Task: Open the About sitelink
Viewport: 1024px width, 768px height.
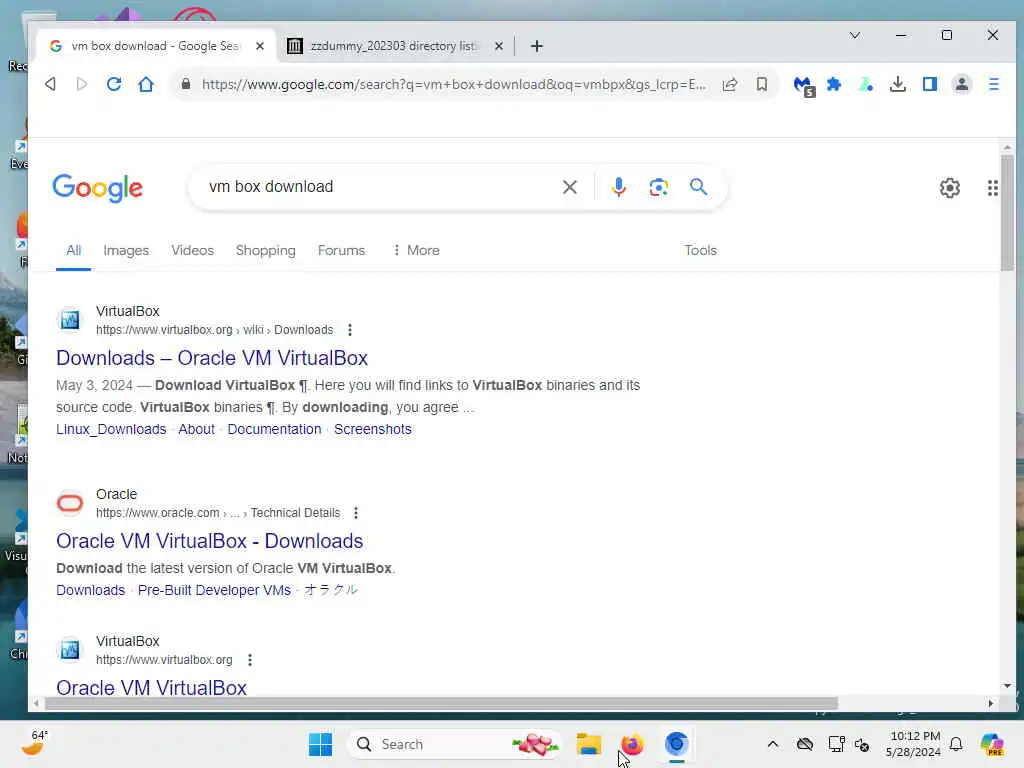Action: pos(197,429)
